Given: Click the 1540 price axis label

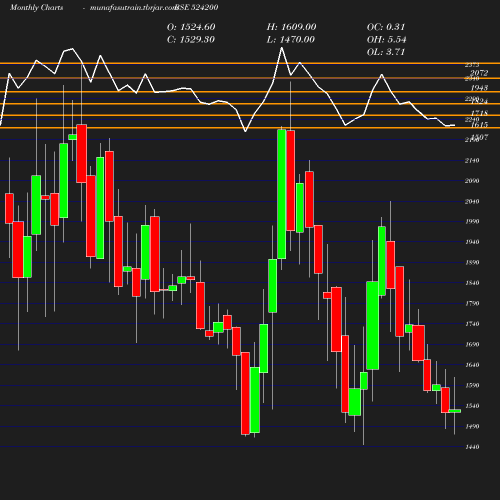Looking at the screenshot, I should [x=472, y=406].
